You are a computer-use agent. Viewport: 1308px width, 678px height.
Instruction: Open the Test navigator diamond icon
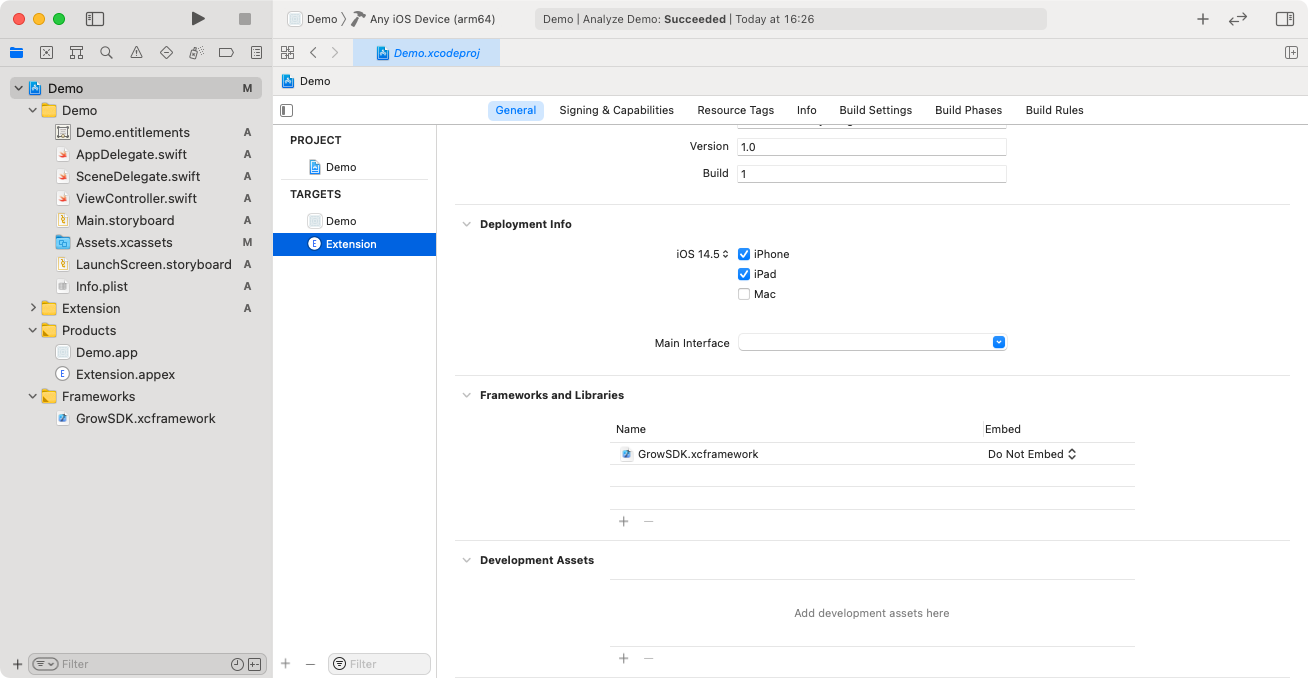[x=166, y=53]
